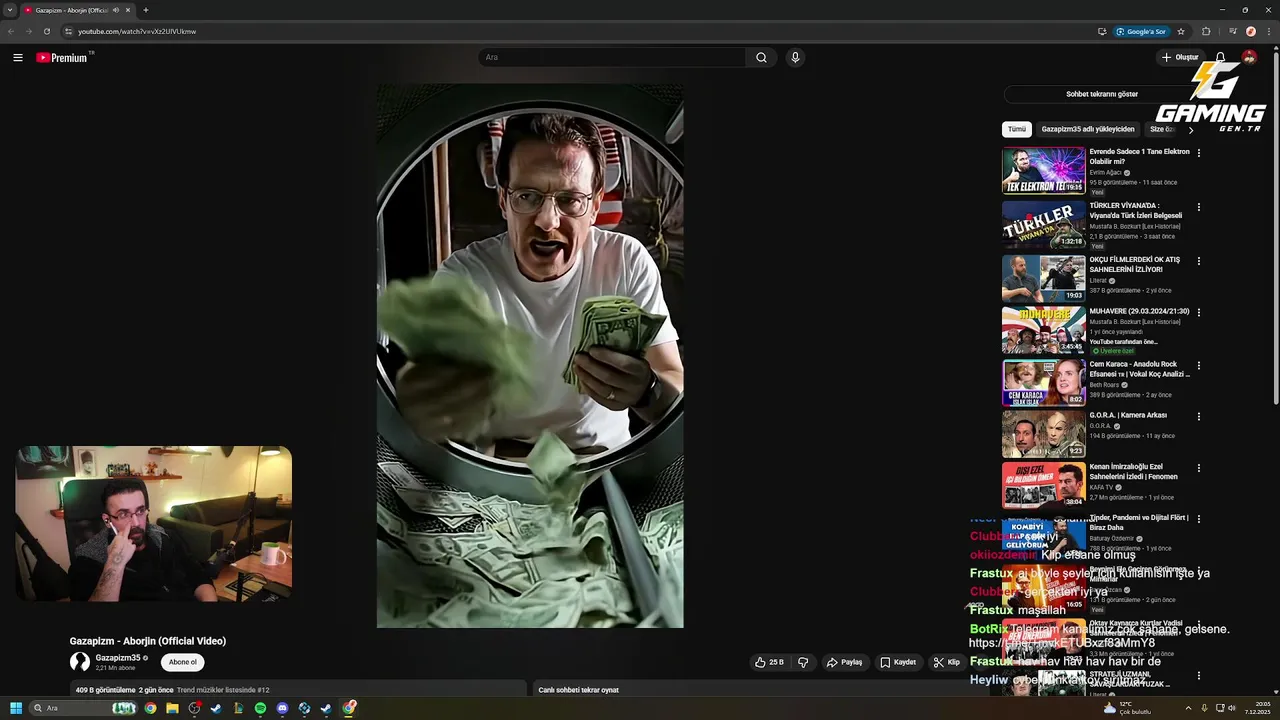Open the YouTube hamburger guide menu
Image resolution: width=1280 pixels, height=720 pixels.
coord(18,57)
